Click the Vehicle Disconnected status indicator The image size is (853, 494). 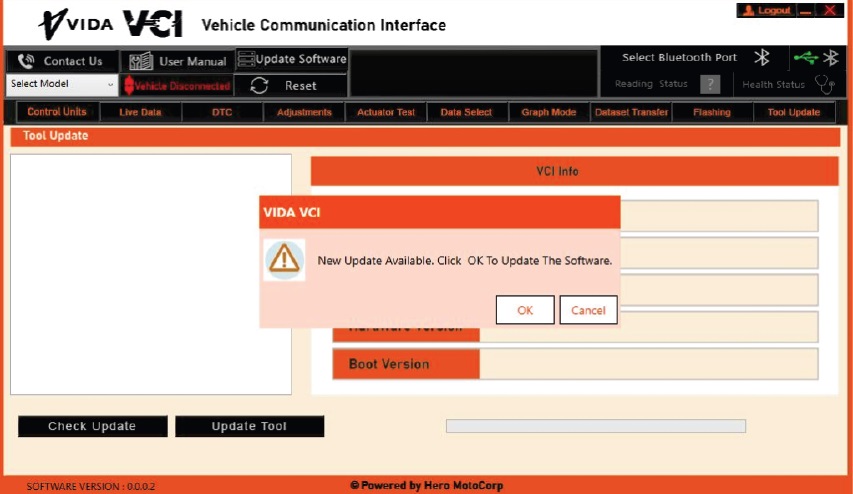click(x=177, y=86)
